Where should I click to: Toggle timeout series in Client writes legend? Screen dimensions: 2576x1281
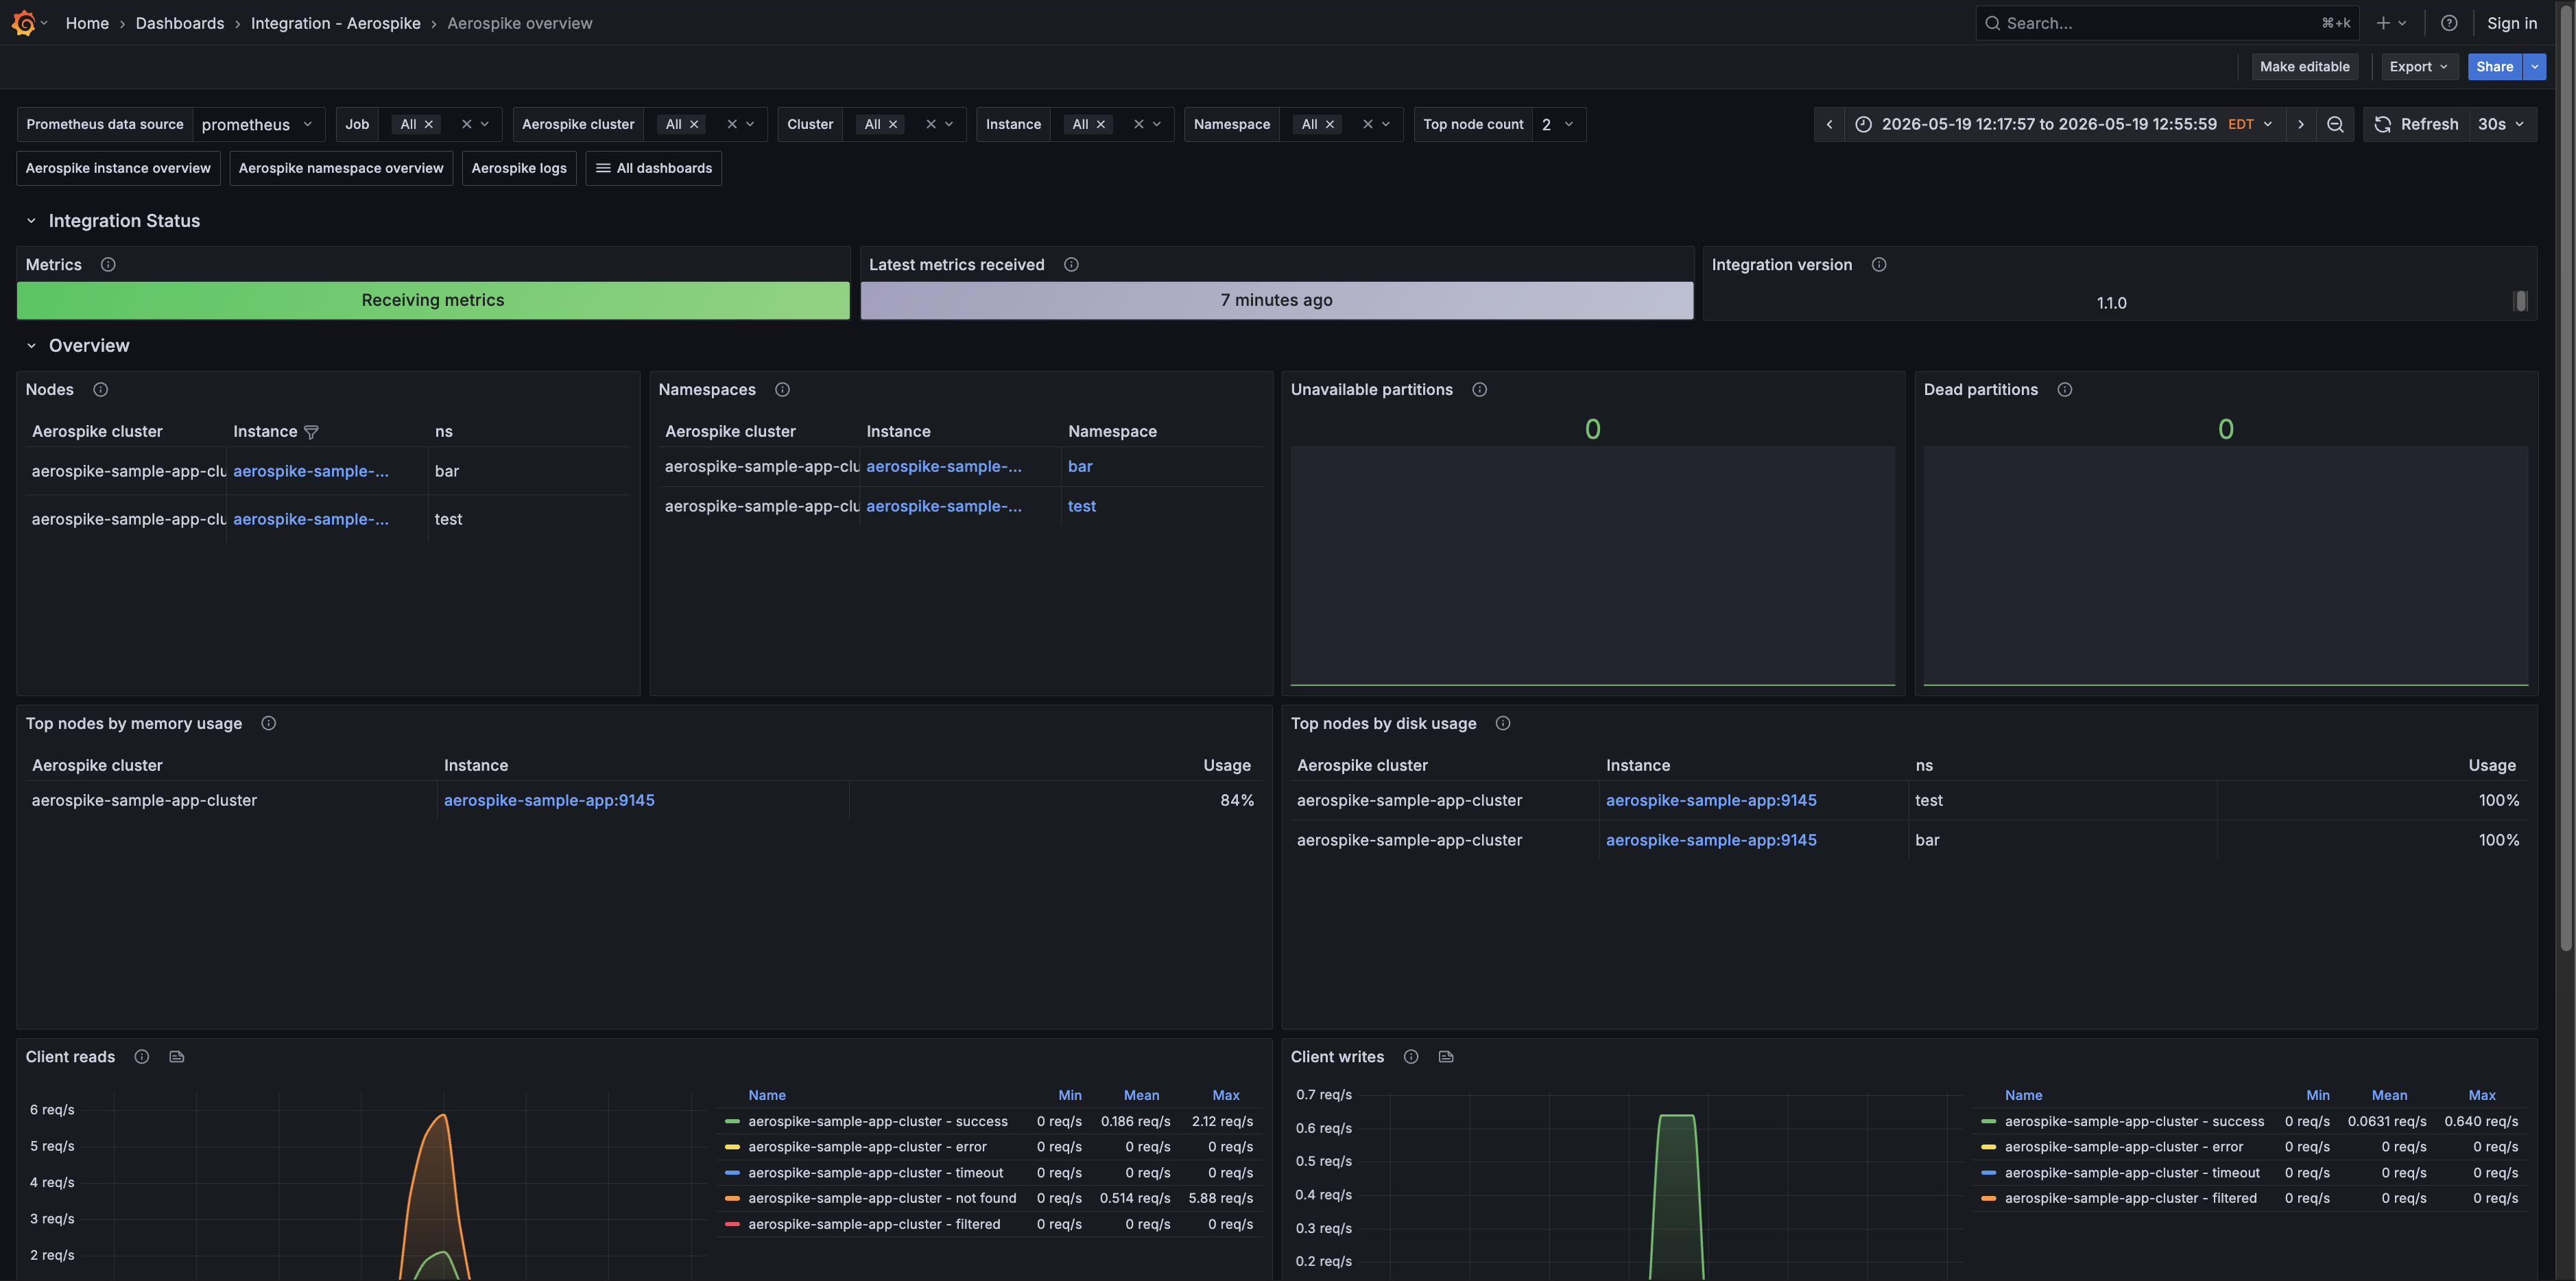point(2132,1173)
